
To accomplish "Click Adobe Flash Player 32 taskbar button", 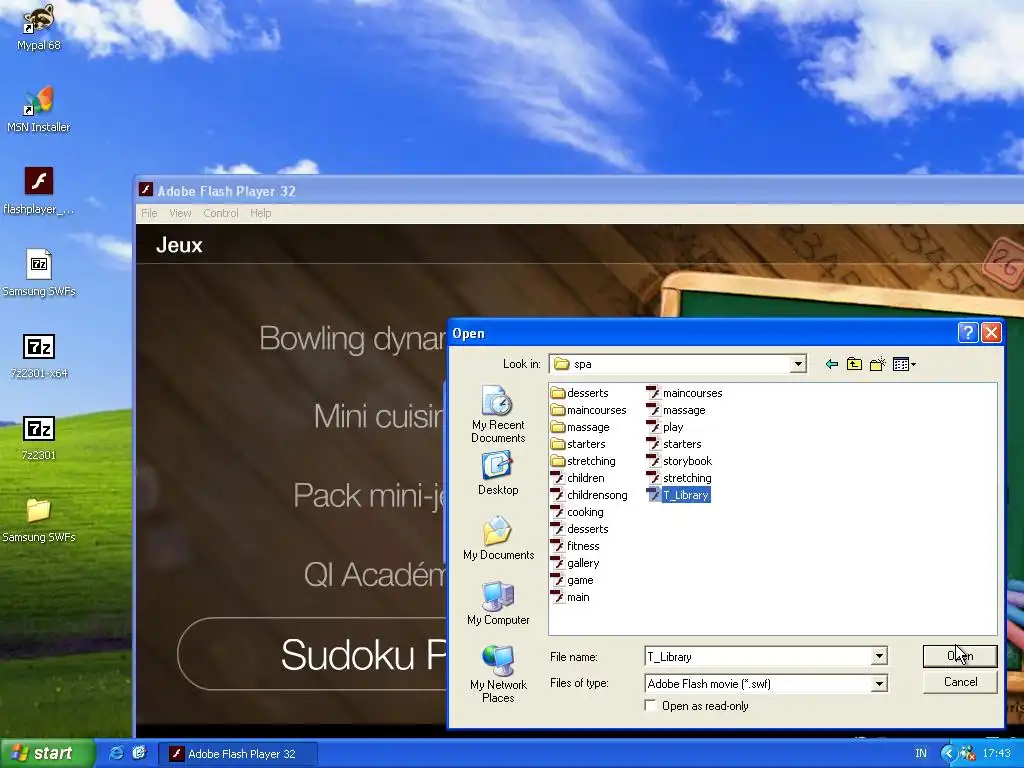I will pyautogui.click(x=238, y=754).
